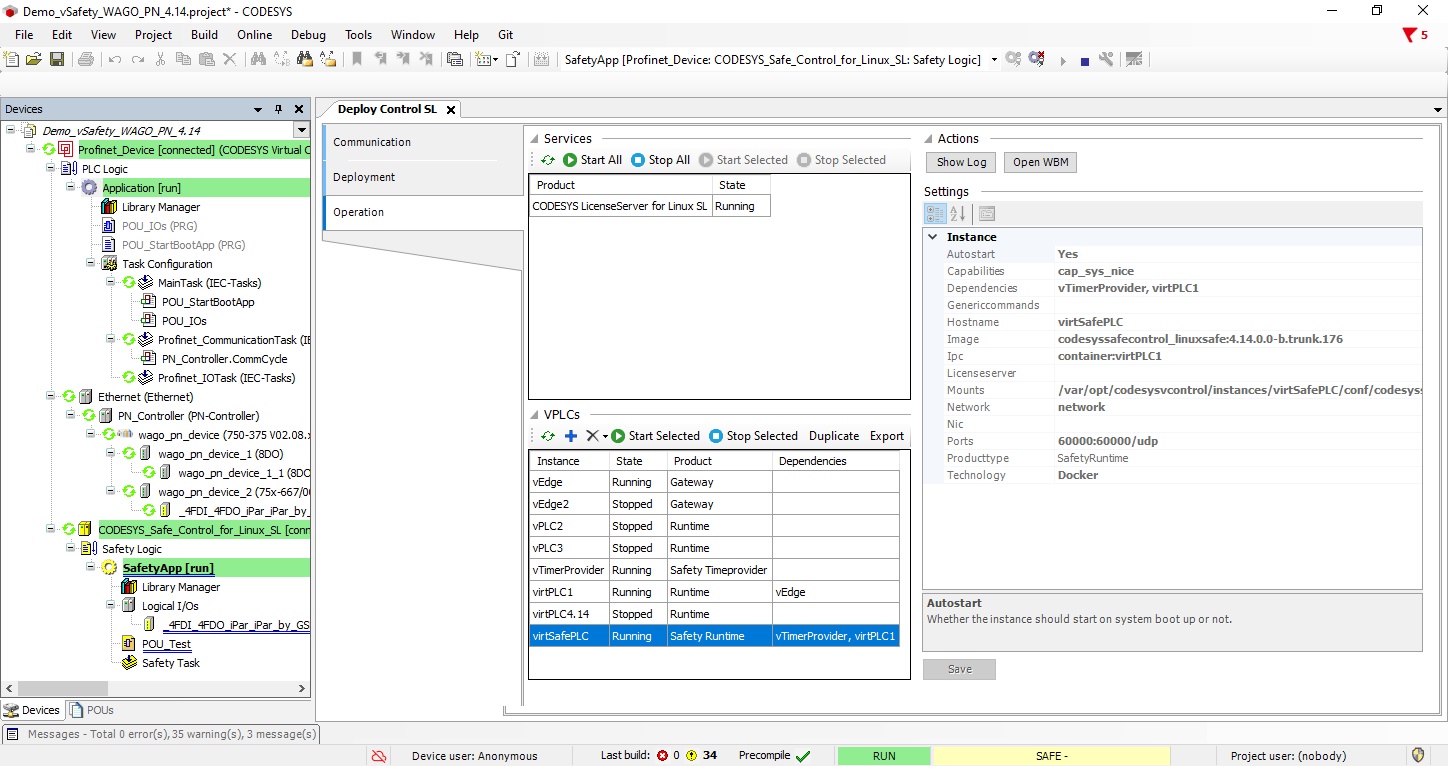This screenshot has height=766, width=1448.
Task: Open the Debug menu
Action: [x=308, y=35]
